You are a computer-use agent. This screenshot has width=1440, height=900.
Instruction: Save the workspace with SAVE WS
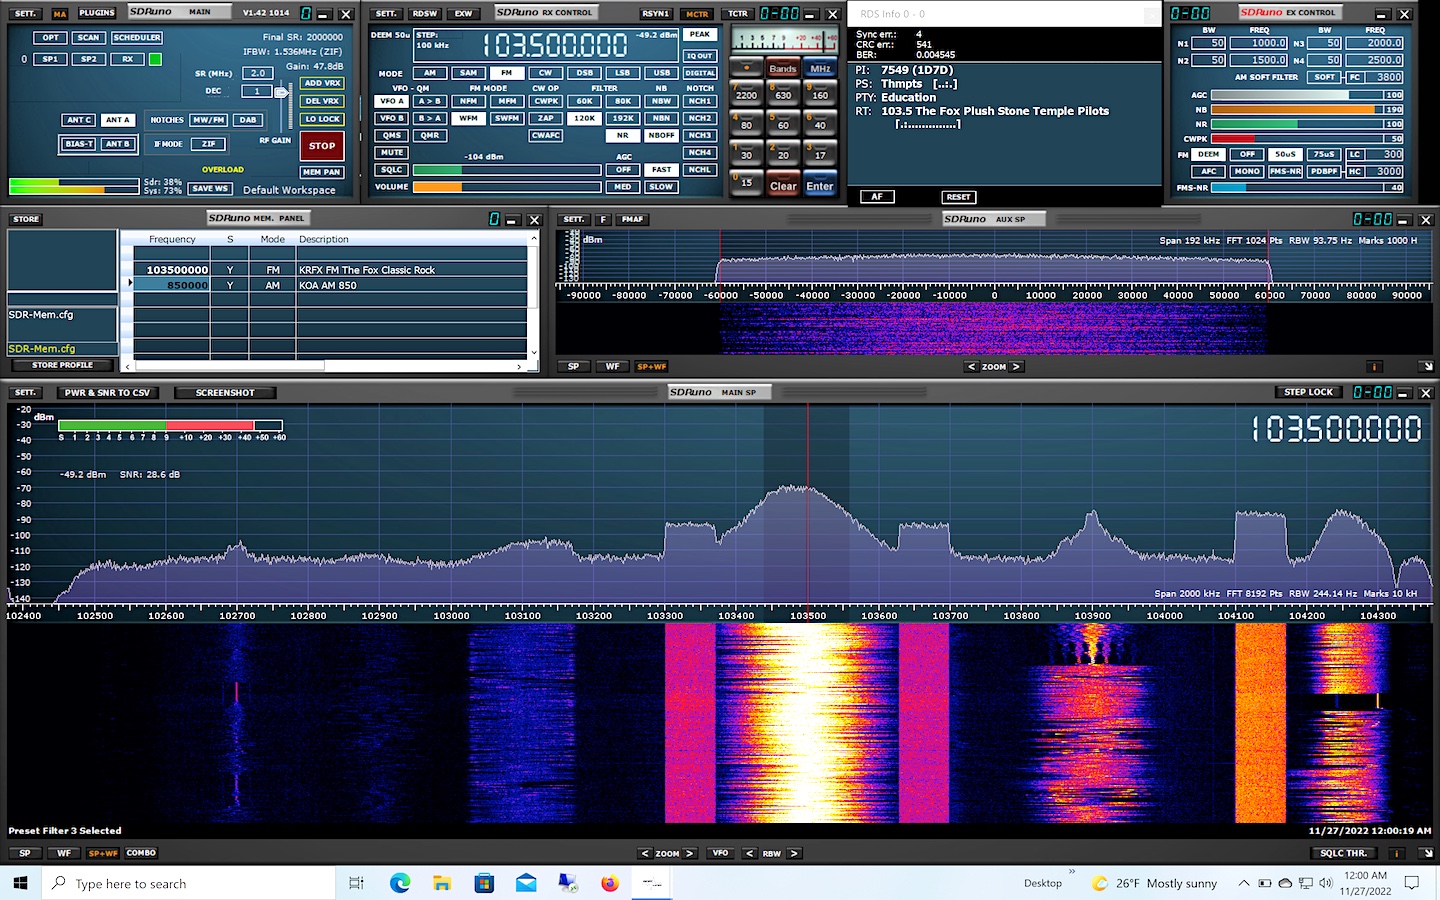tap(208, 188)
